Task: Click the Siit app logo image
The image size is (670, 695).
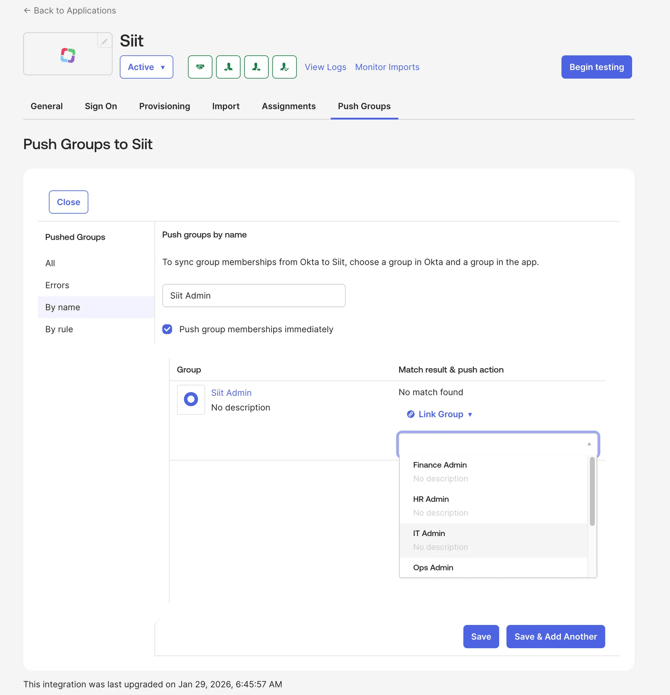Action: tap(68, 55)
